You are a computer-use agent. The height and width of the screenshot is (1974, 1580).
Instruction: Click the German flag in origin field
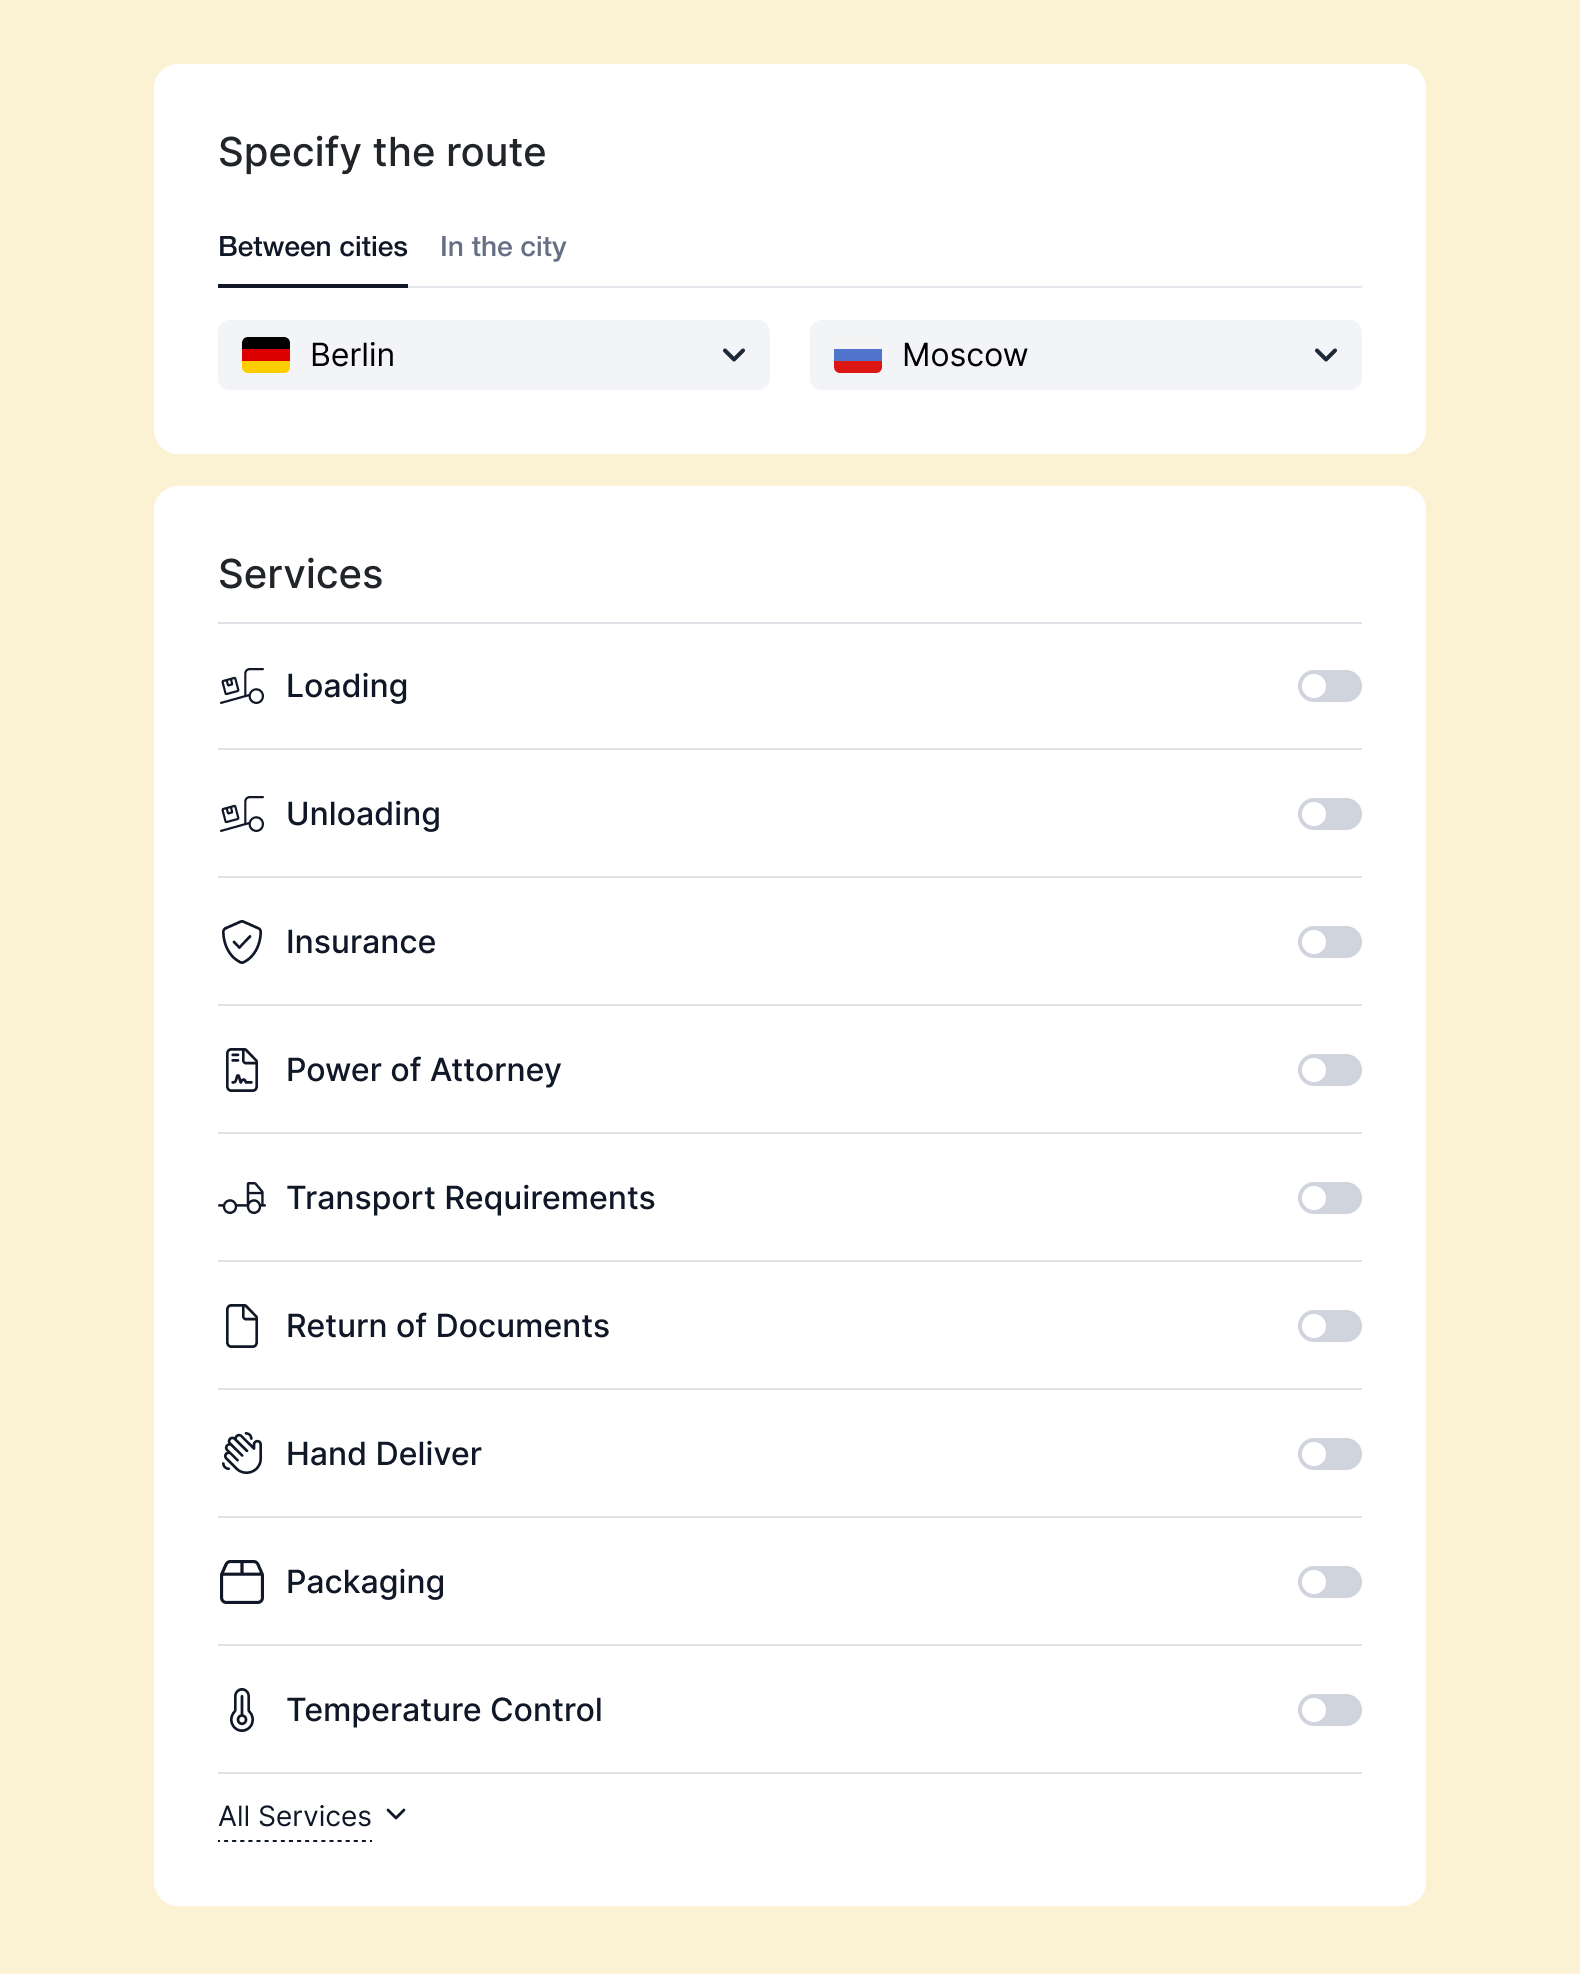(266, 355)
